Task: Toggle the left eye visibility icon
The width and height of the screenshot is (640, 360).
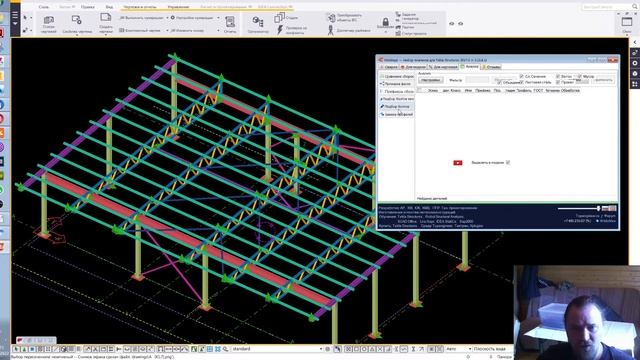Action: tap(452, 24)
